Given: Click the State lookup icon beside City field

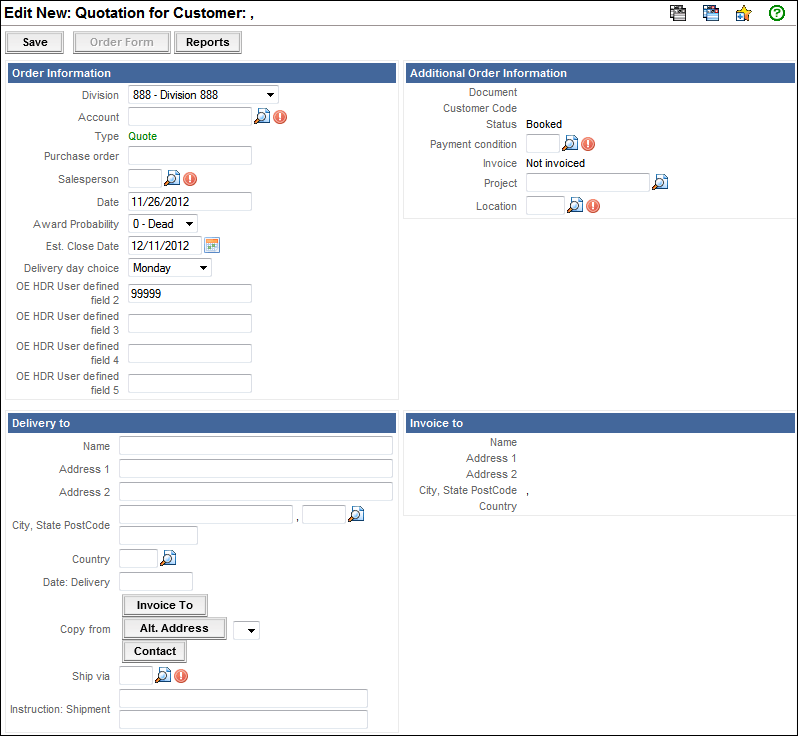Looking at the screenshot, I should (356, 514).
